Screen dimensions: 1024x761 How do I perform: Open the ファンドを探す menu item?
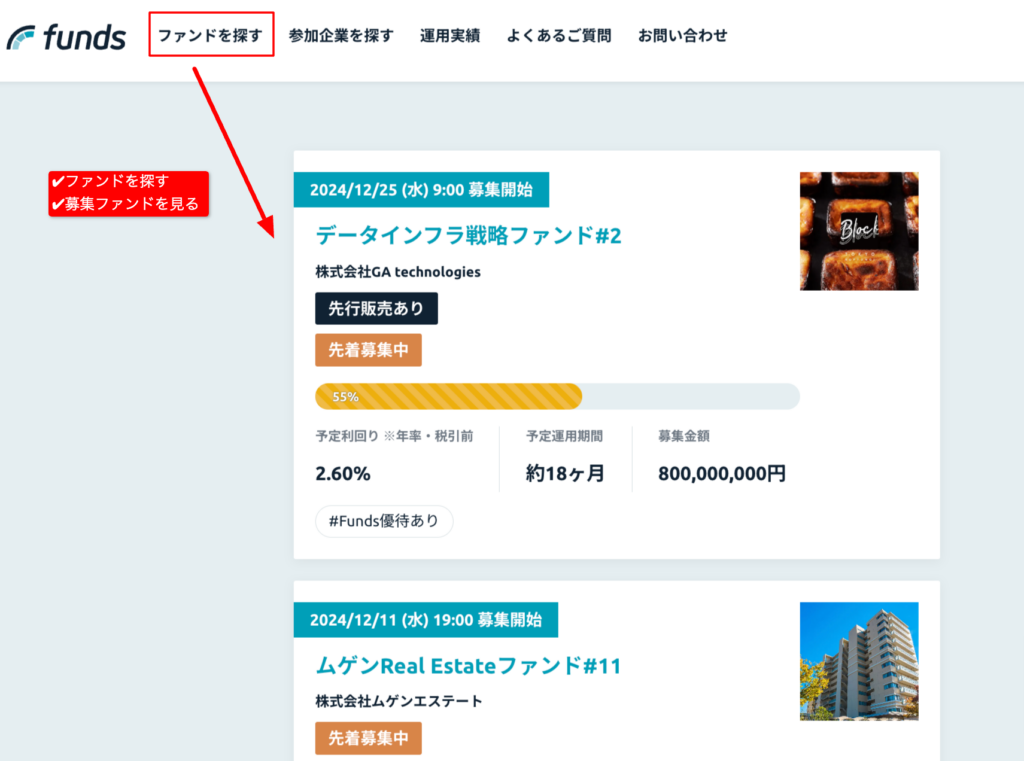click(x=210, y=35)
